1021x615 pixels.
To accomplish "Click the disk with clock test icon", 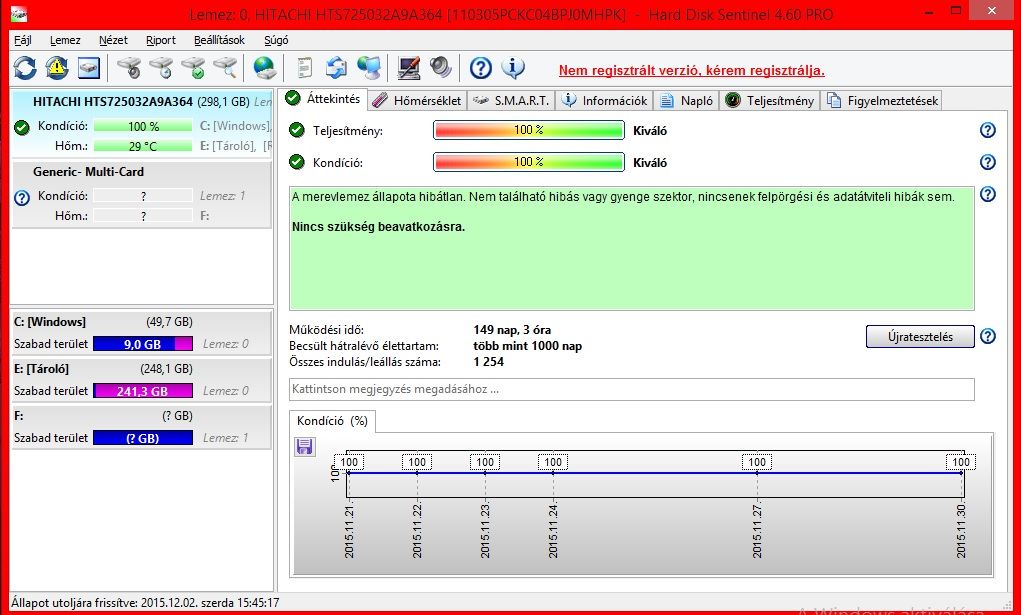I will [x=161, y=68].
